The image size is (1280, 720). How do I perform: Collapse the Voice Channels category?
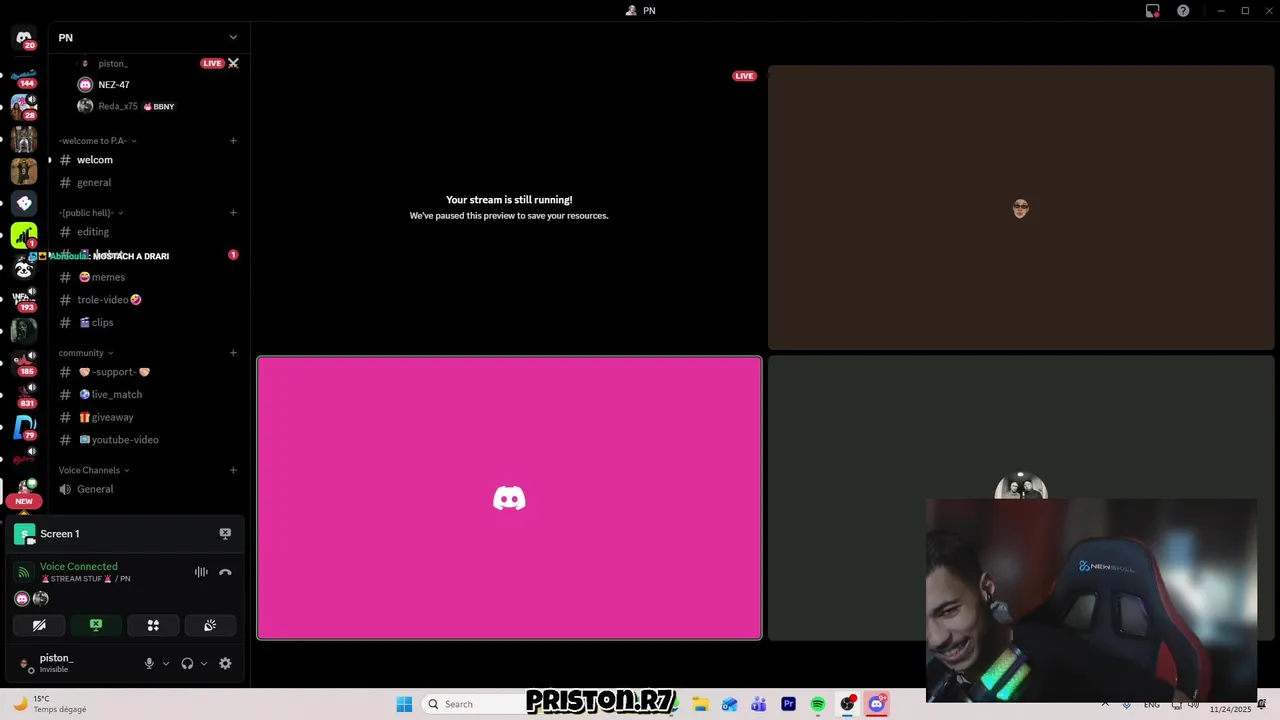(x=94, y=470)
